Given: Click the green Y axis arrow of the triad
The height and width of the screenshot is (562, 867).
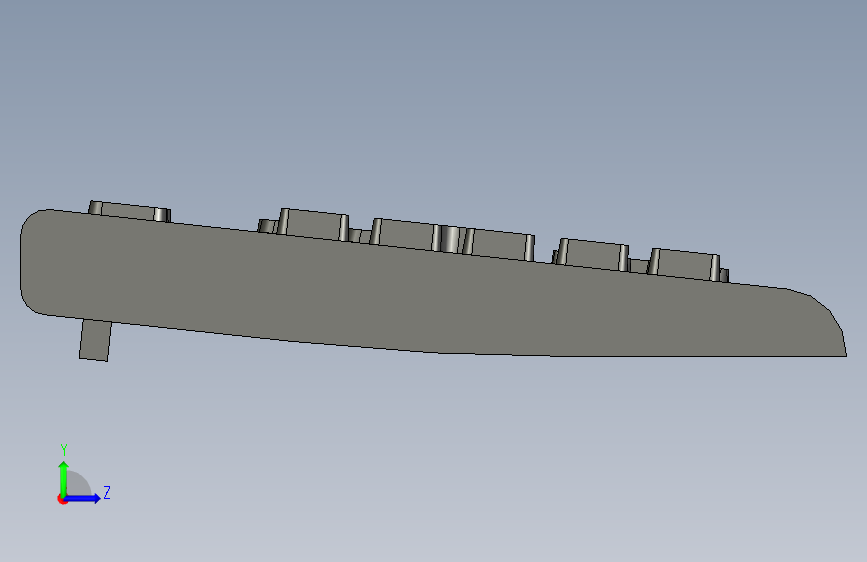Looking at the screenshot, I should tap(64, 478).
